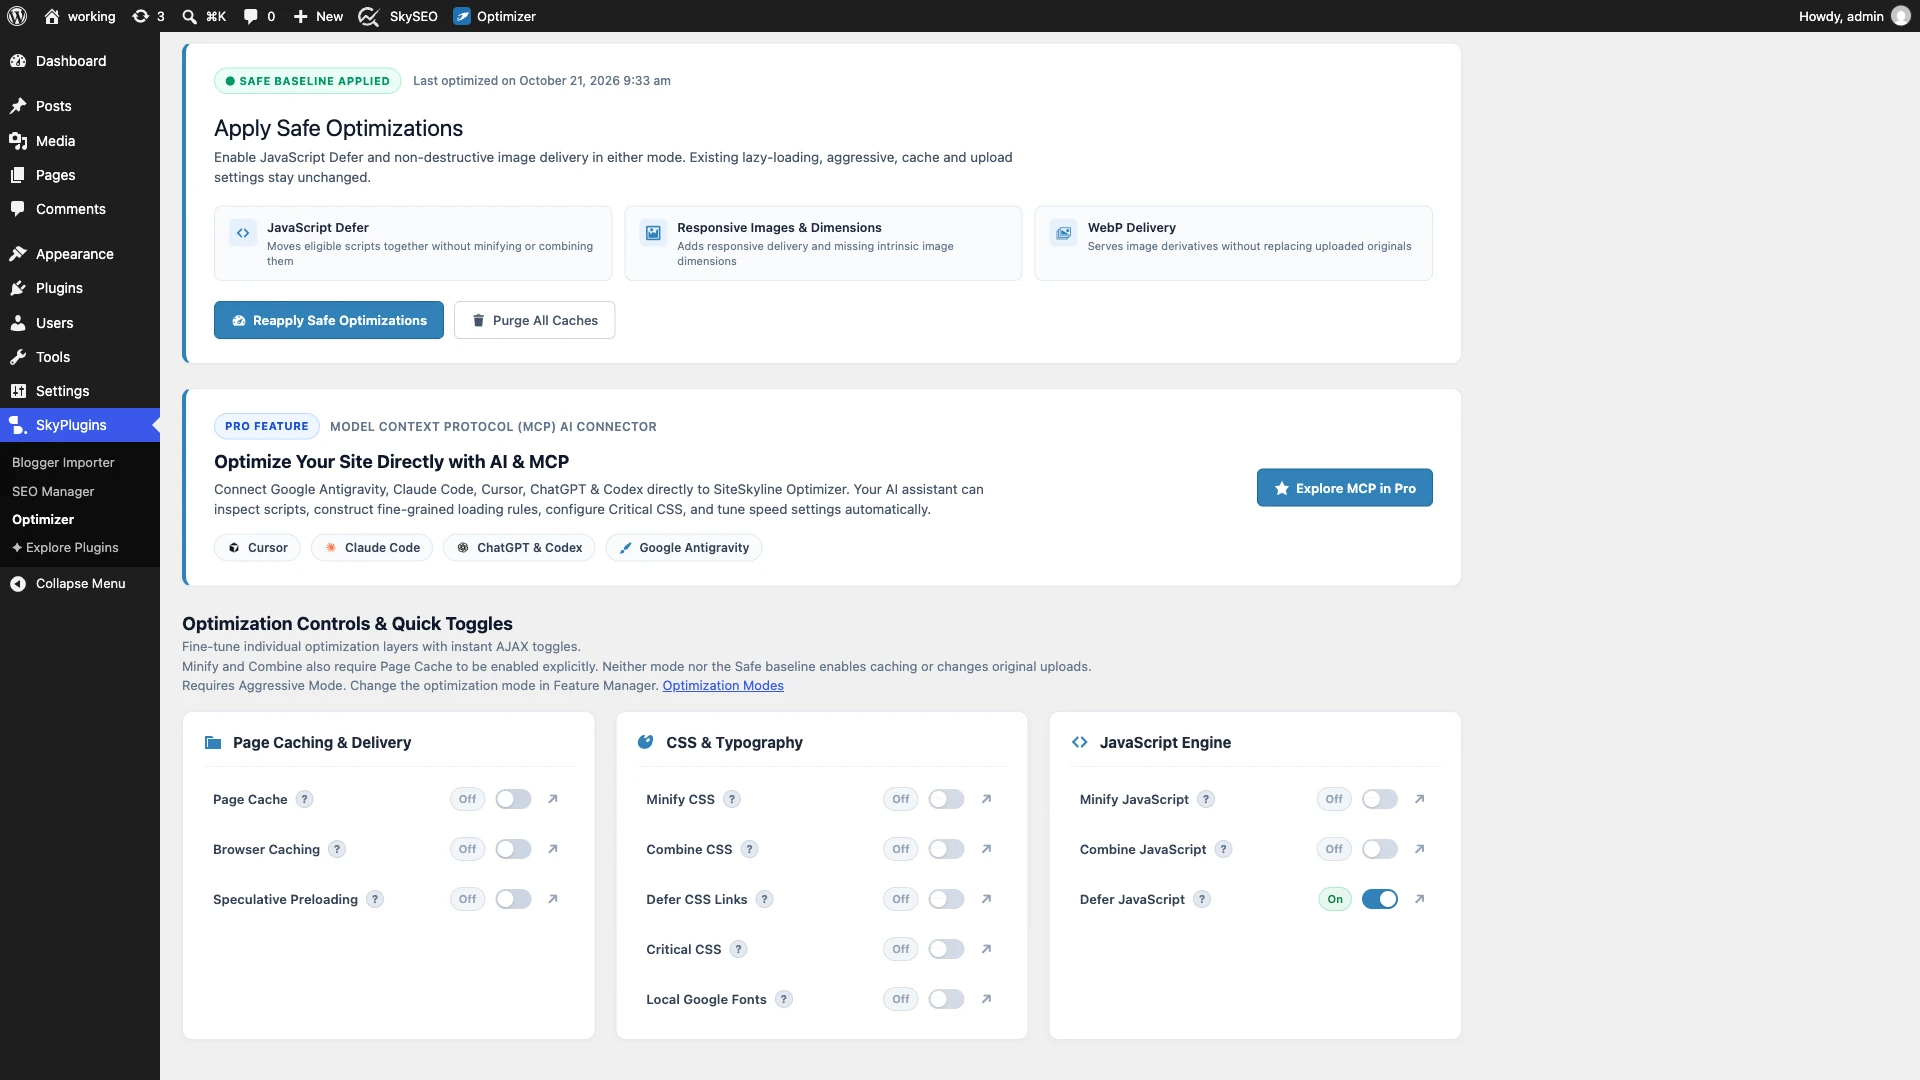Enable the Browser Caching toggle

pyautogui.click(x=513, y=849)
